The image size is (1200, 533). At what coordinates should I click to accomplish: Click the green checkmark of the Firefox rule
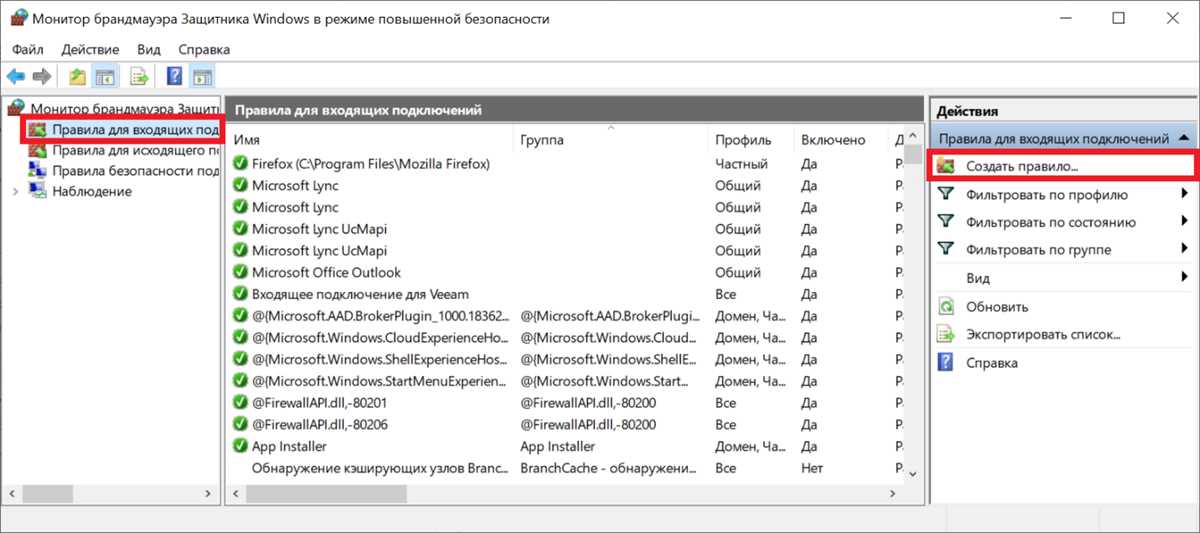[x=240, y=163]
